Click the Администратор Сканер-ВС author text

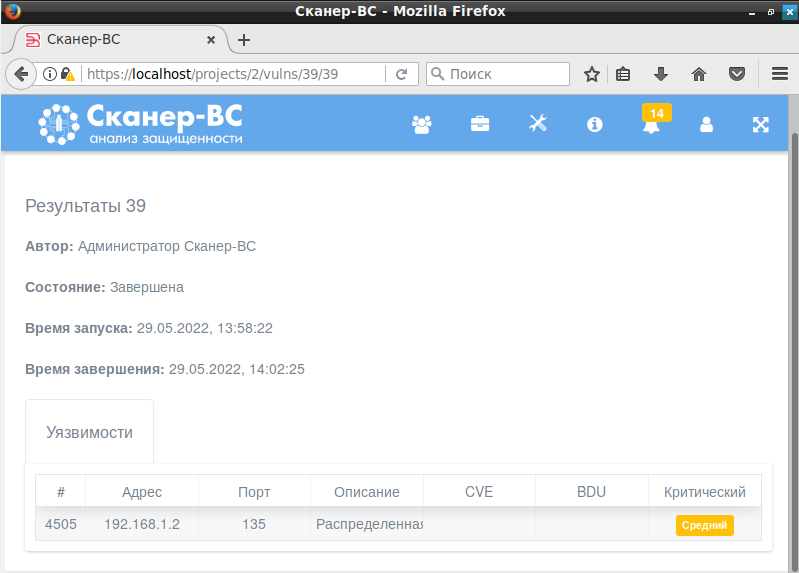click(167, 246)
